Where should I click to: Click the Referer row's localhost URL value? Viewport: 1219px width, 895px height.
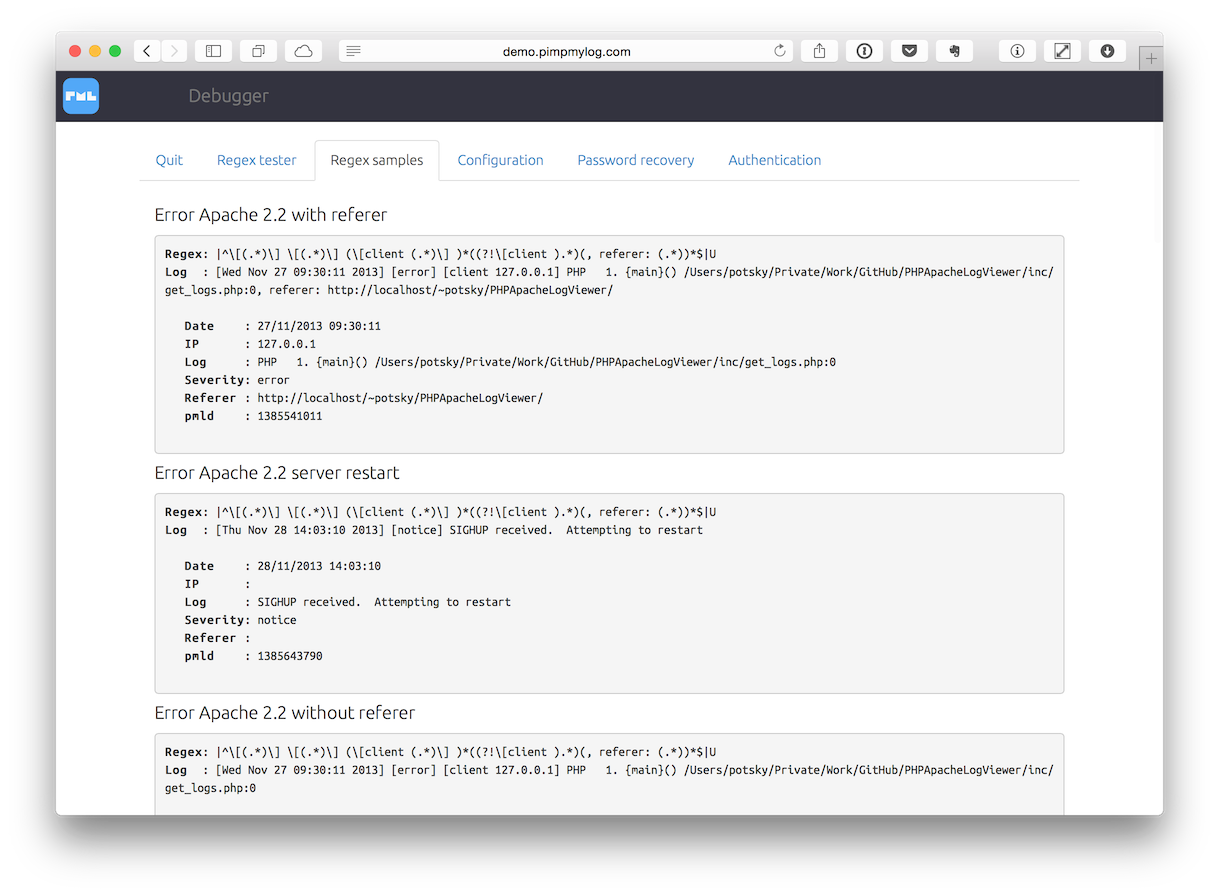coord(400,398)
